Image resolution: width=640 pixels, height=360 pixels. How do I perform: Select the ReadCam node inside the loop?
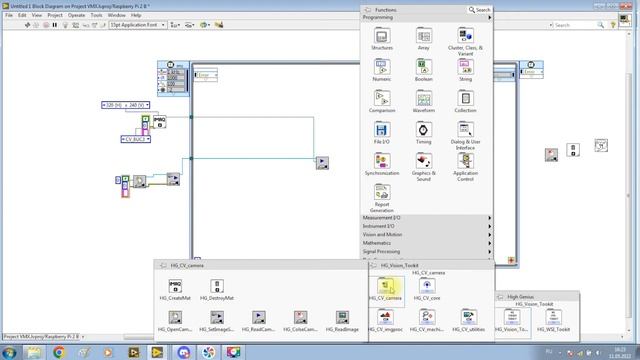(322, 163)
